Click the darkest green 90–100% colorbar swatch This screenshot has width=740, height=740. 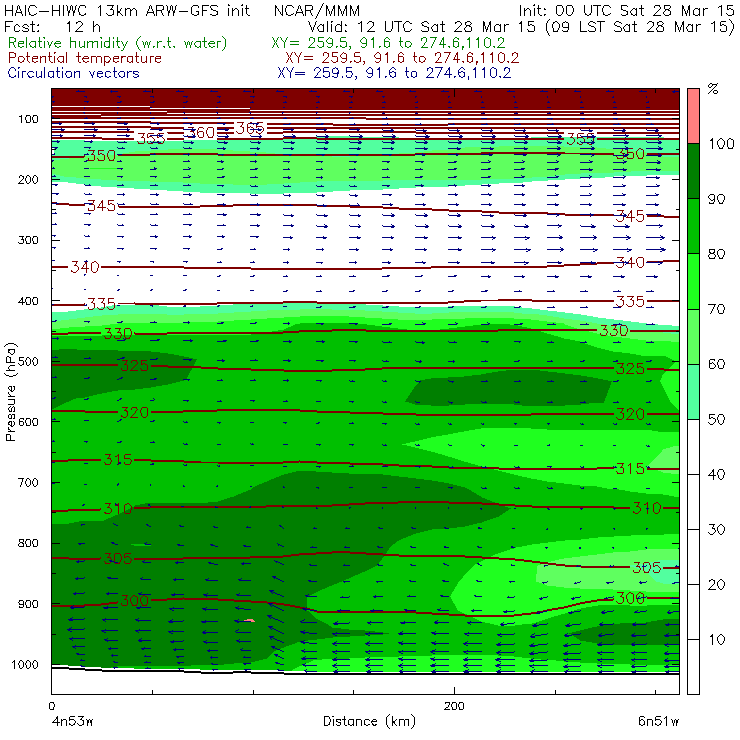click(x=693, y=171)
